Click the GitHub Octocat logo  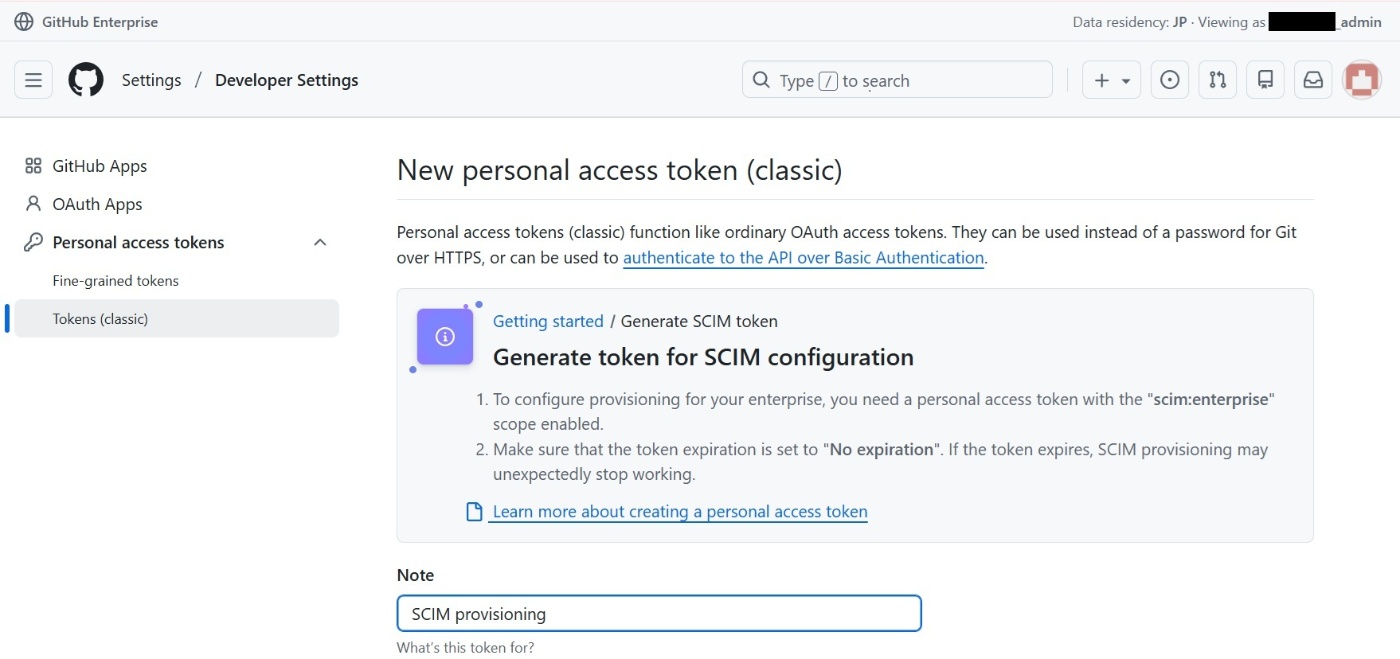click(x=86, y=80)
